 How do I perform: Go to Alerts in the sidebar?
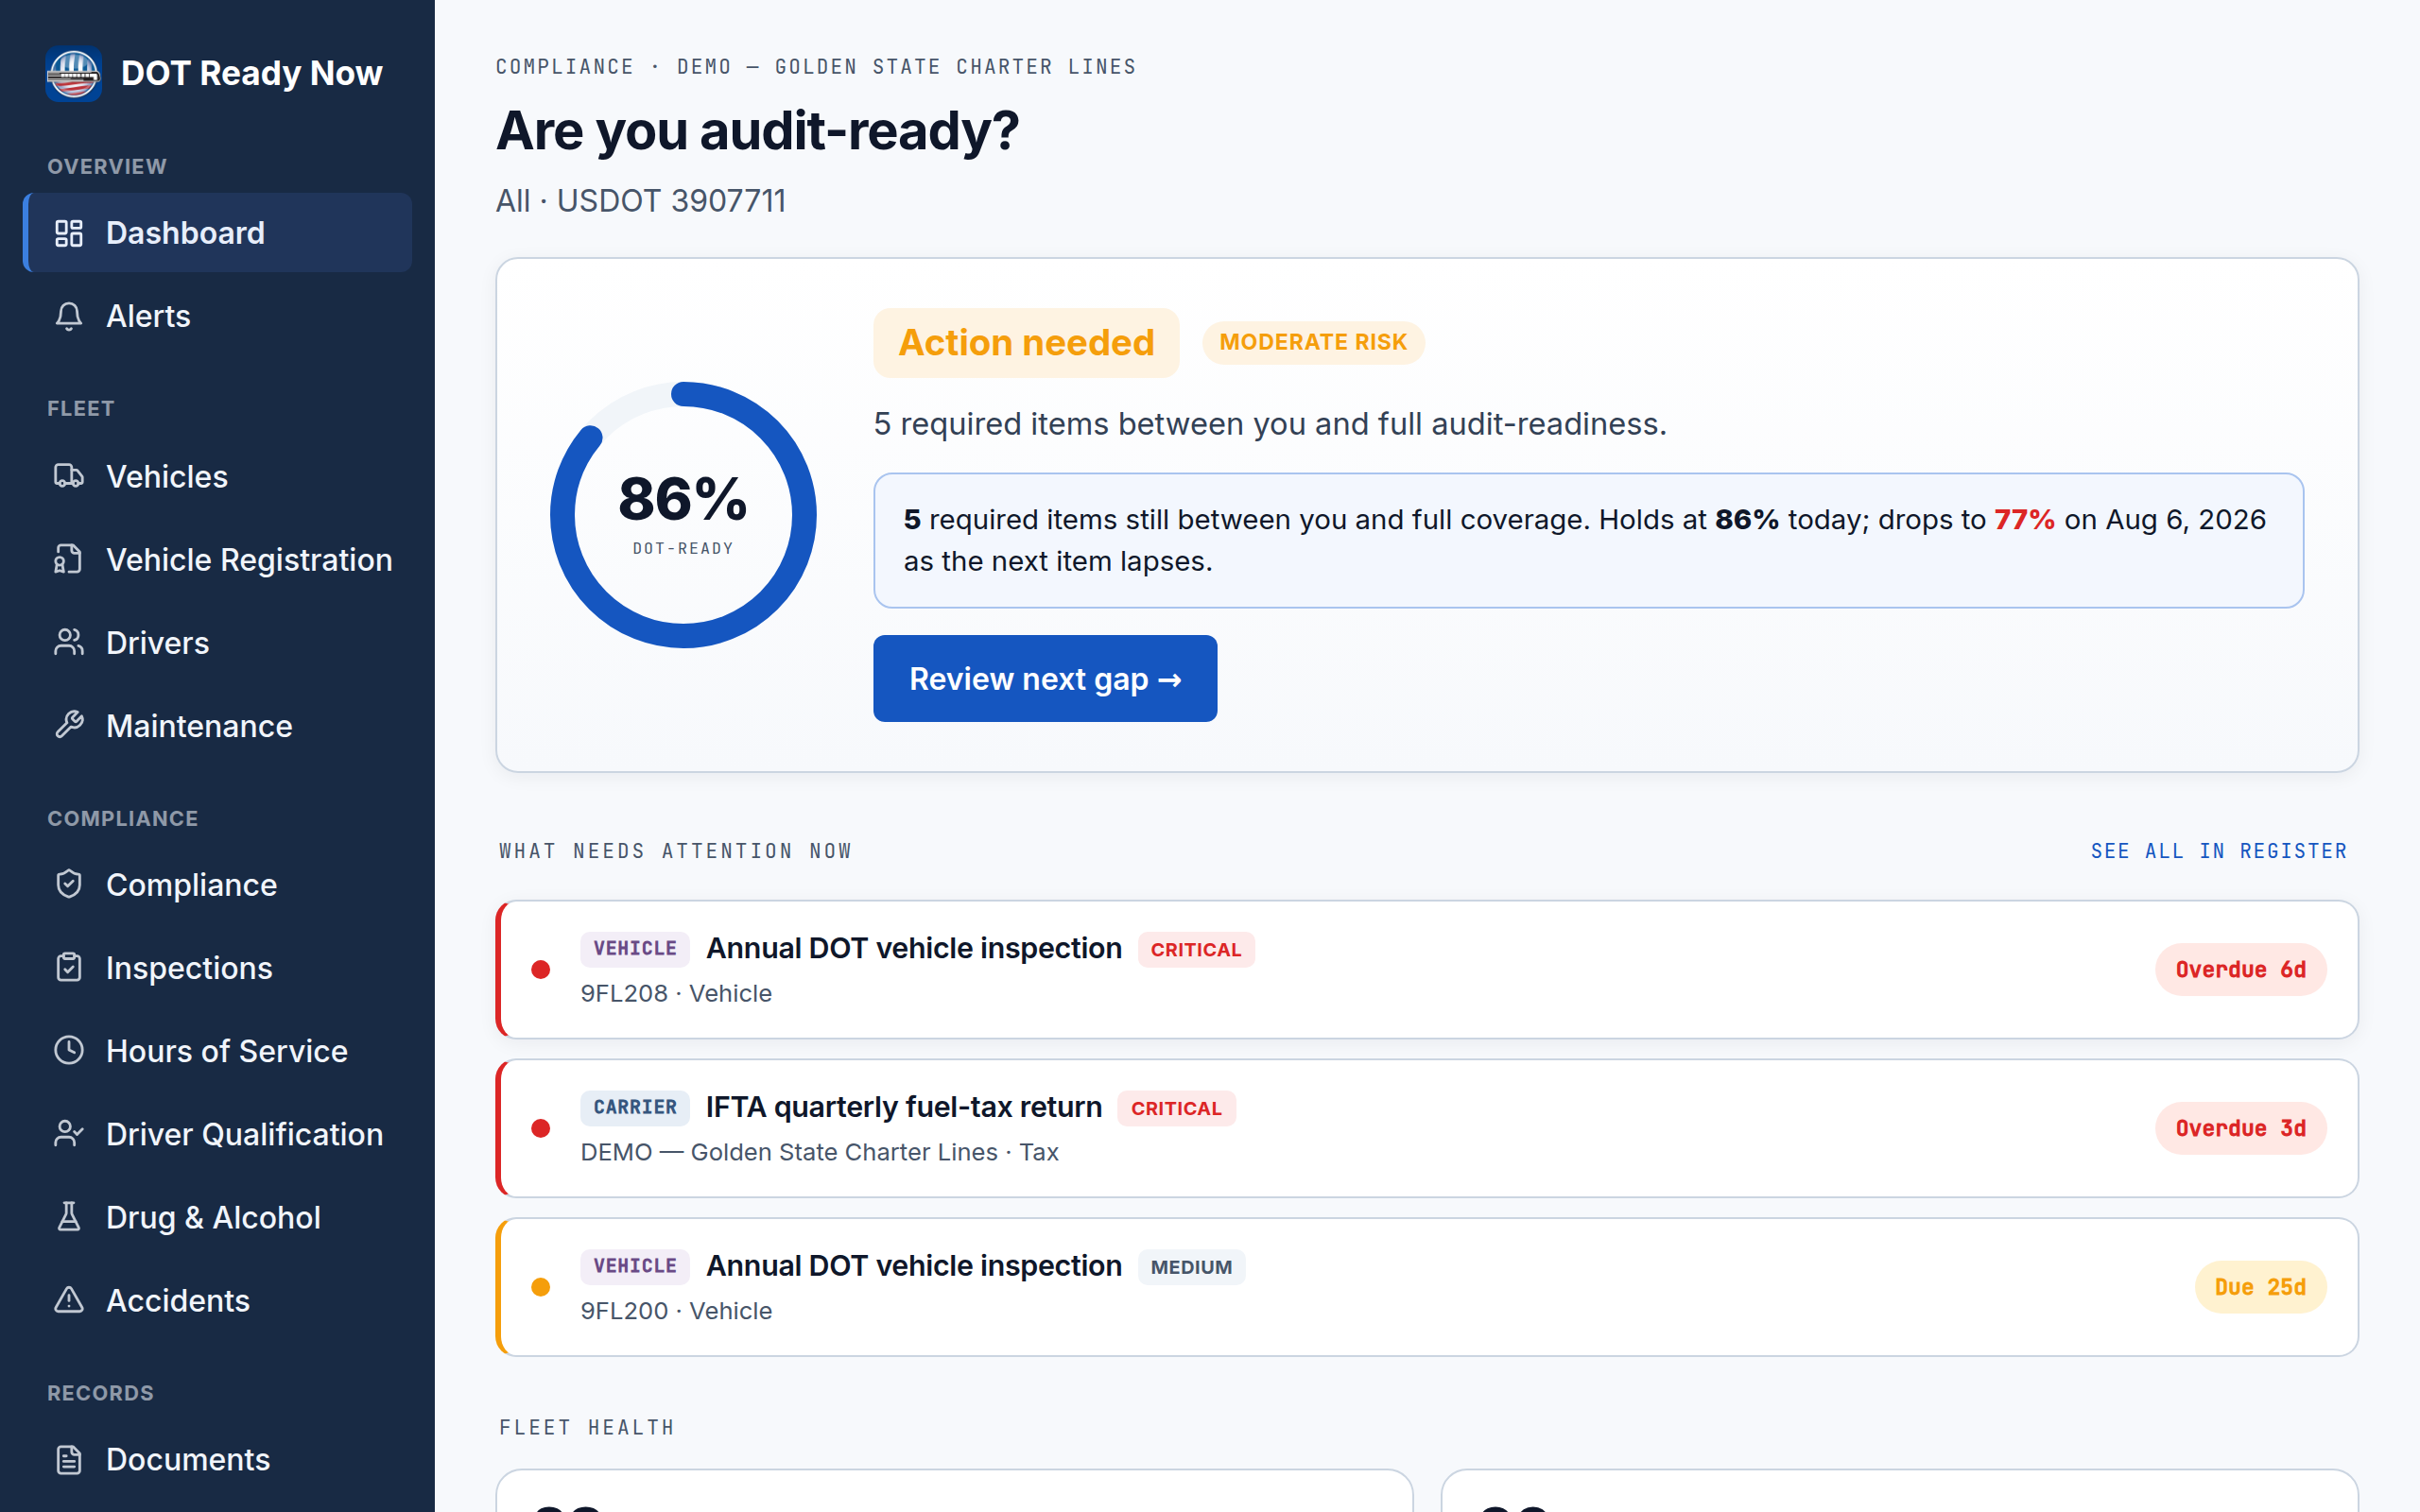[217, 316]
